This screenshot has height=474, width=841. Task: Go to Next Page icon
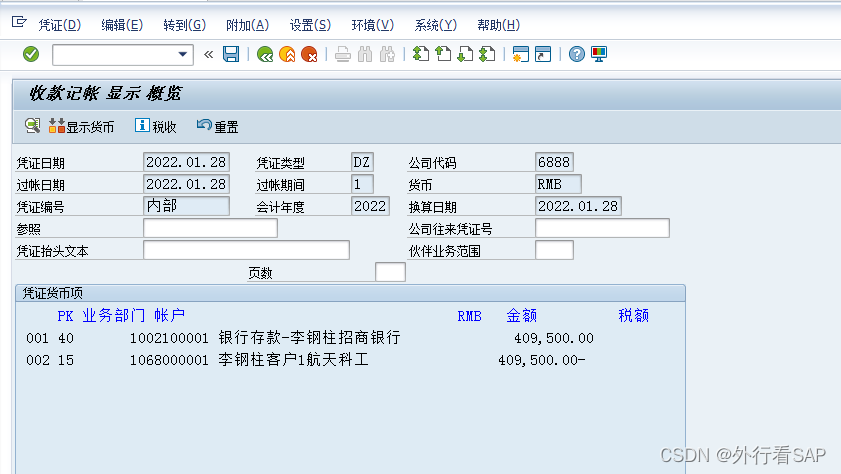(465, 54)
